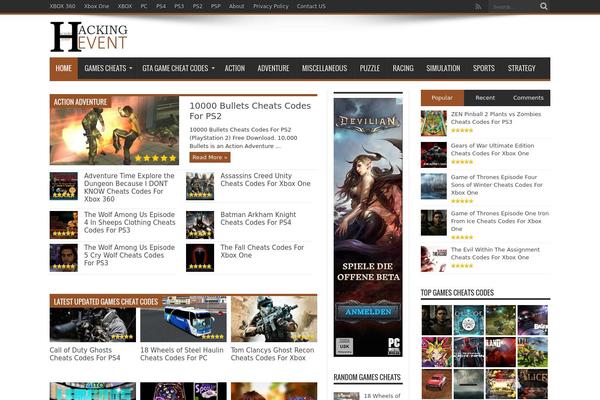Open 18 Wheels of Steel Haulin link
The height and width of the screenshot is (400, 600).
coord(182,354)
